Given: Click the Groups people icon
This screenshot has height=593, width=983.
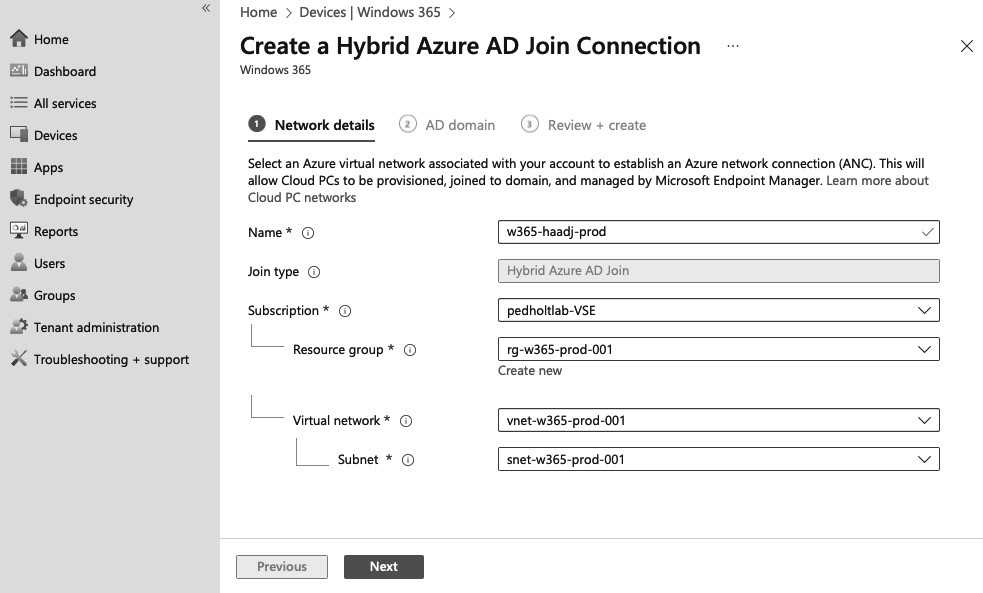Looking at the screenshot, I should tap(19, 294).
